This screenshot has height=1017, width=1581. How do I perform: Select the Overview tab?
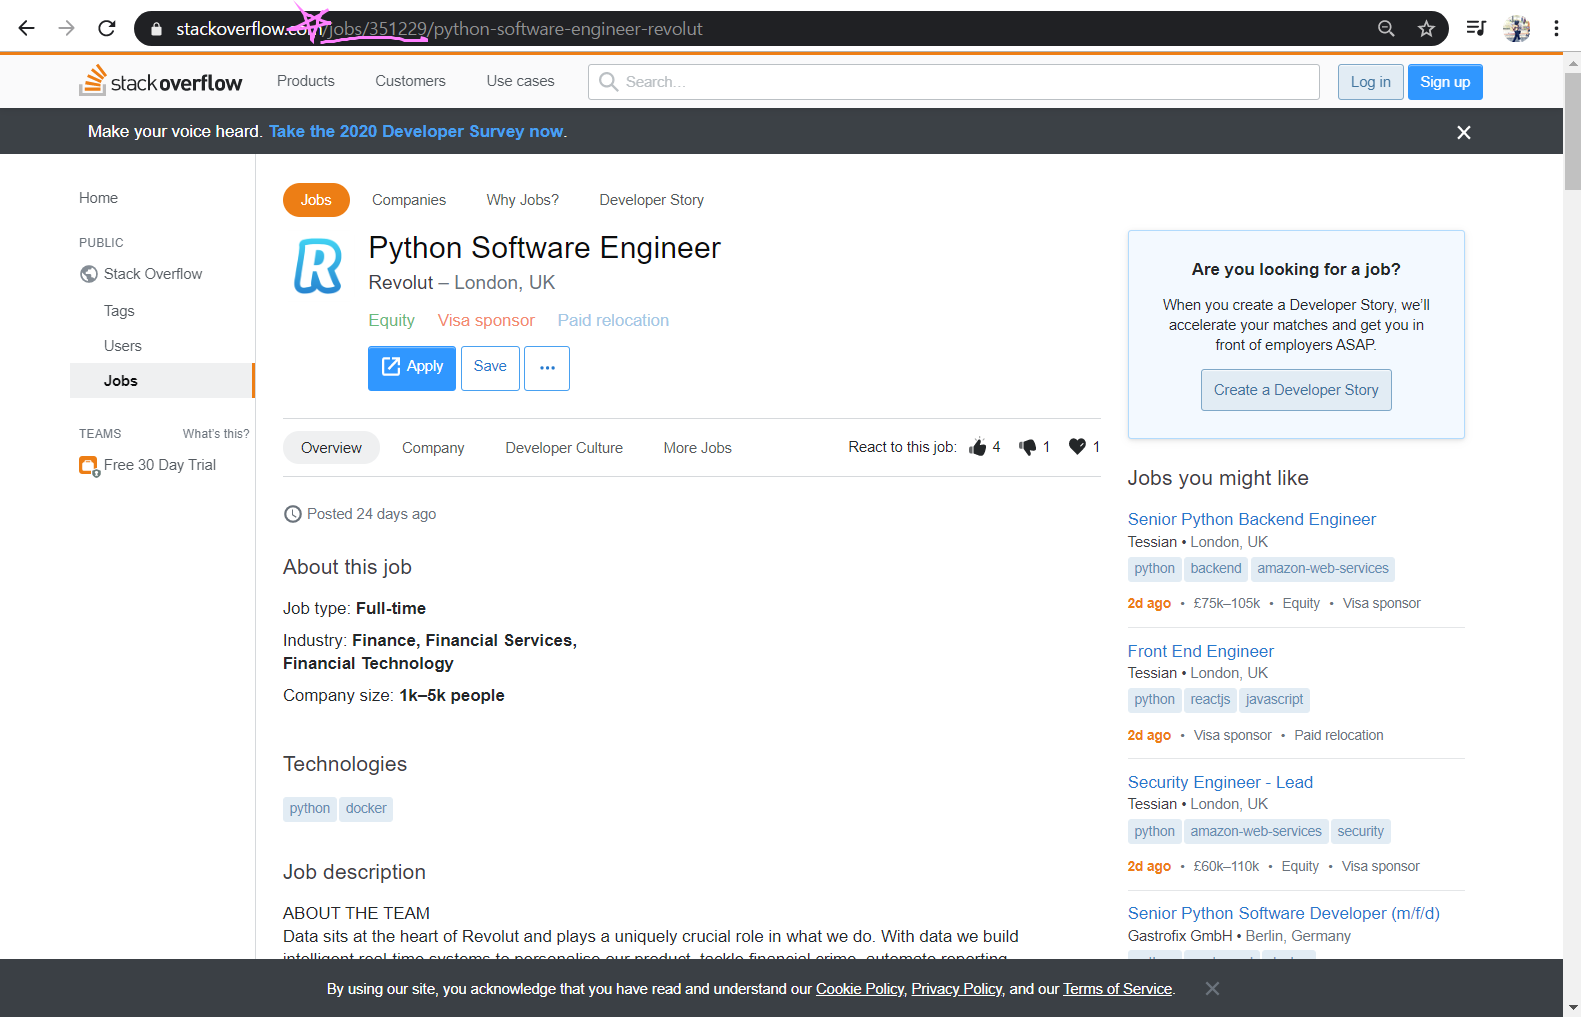click(331, 448)
